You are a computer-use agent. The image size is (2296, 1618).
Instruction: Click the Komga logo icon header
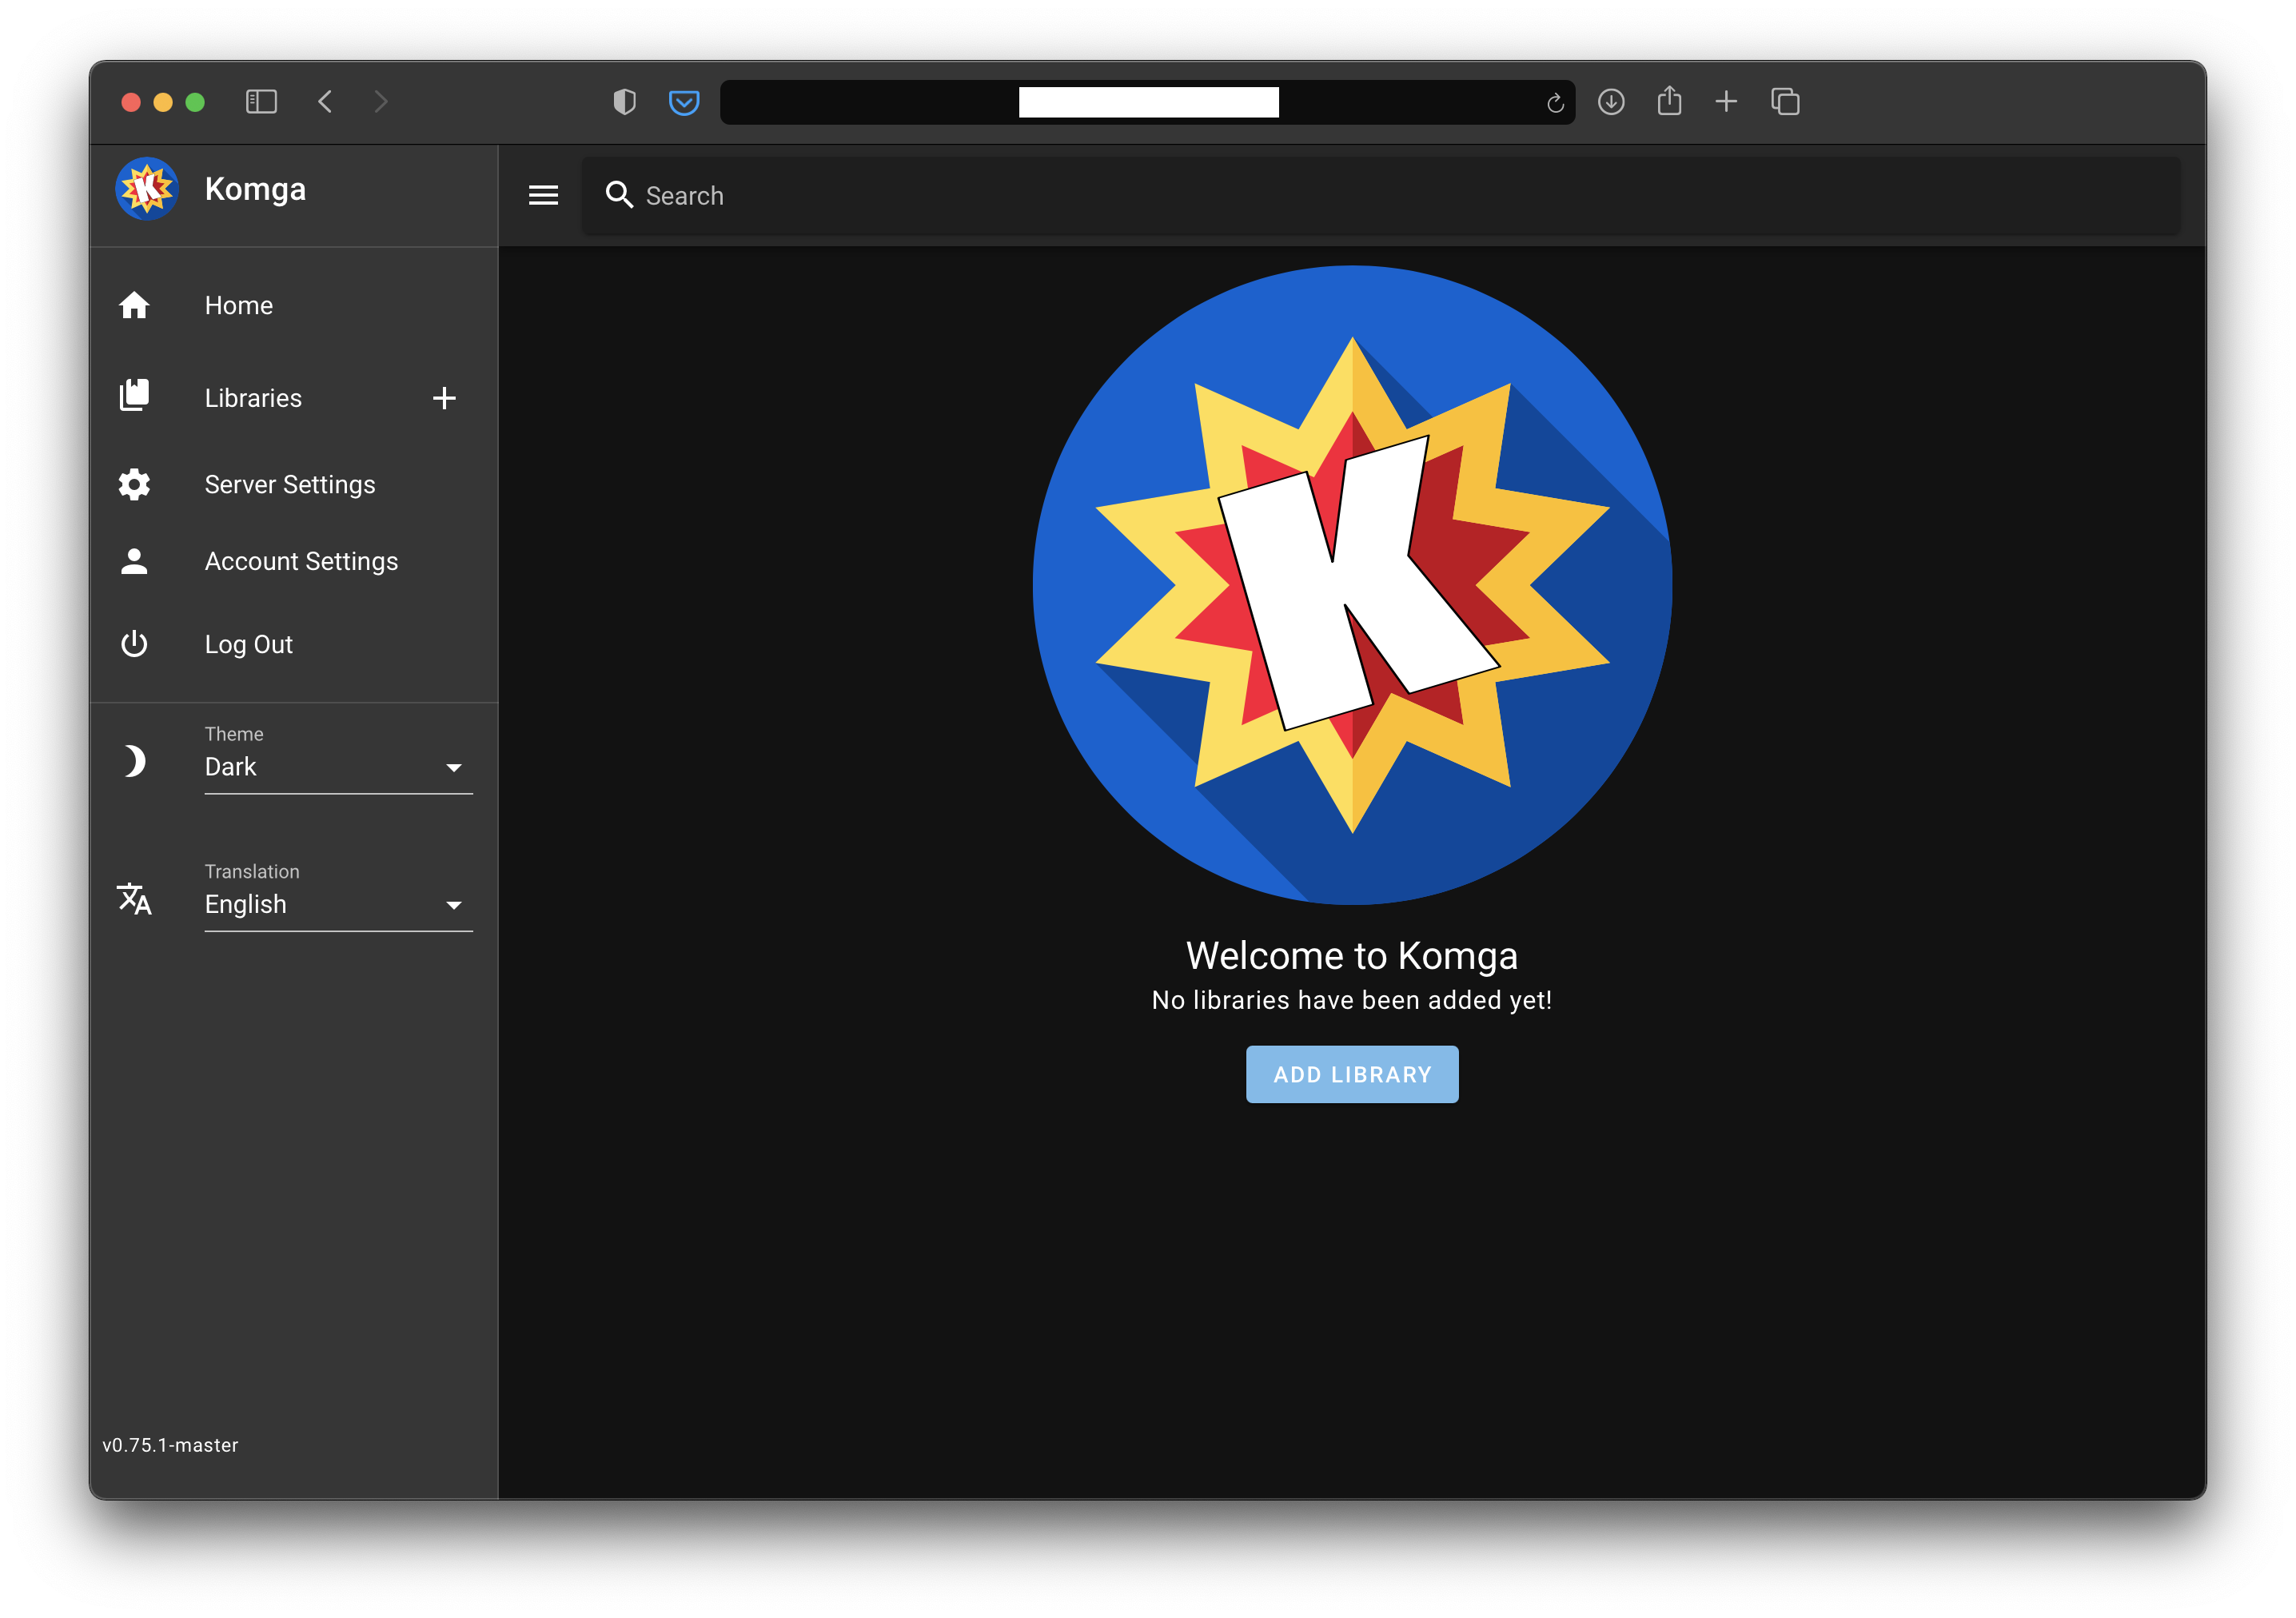149,189
